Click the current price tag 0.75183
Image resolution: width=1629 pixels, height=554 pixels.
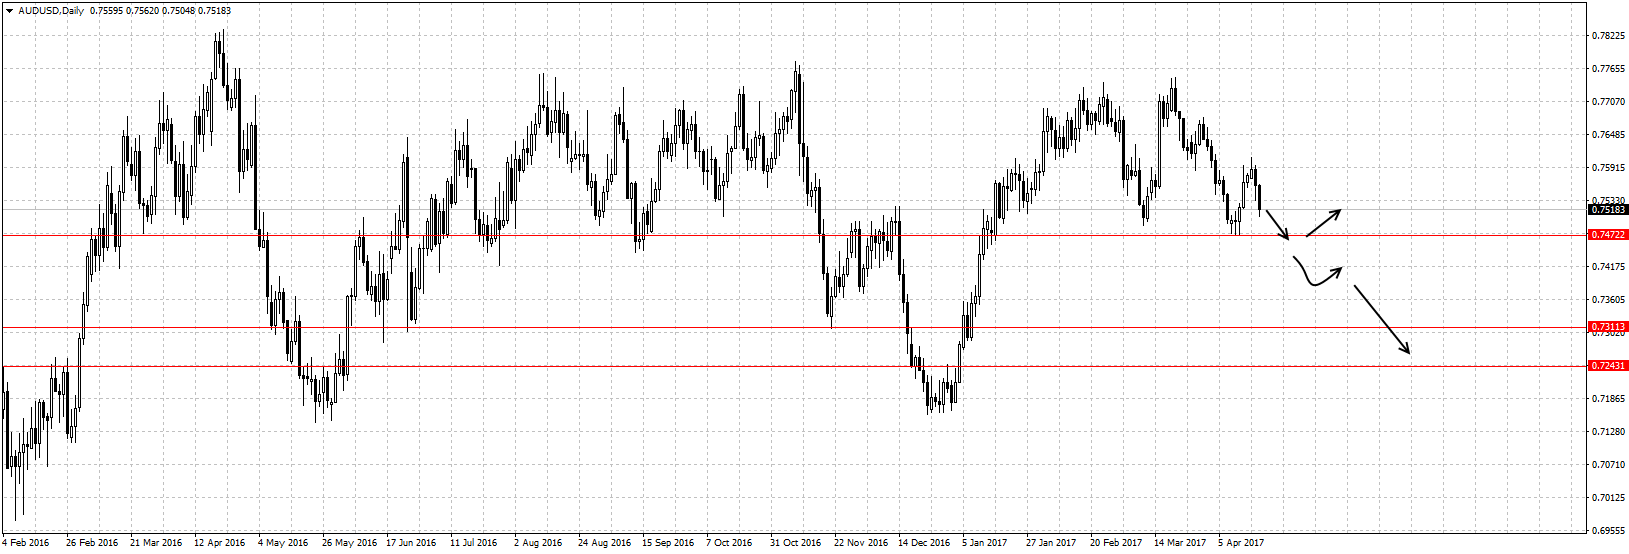pos(1608,210)
